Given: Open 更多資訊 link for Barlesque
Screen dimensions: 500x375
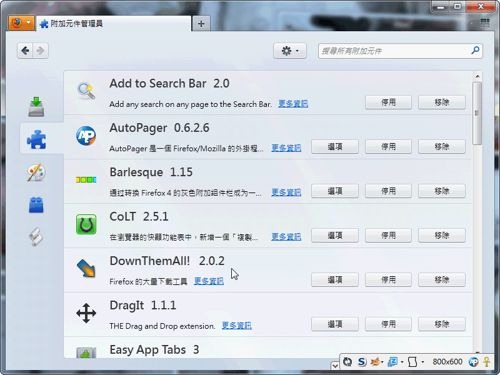Looking at the screenshot, I should tap(286, 192).
